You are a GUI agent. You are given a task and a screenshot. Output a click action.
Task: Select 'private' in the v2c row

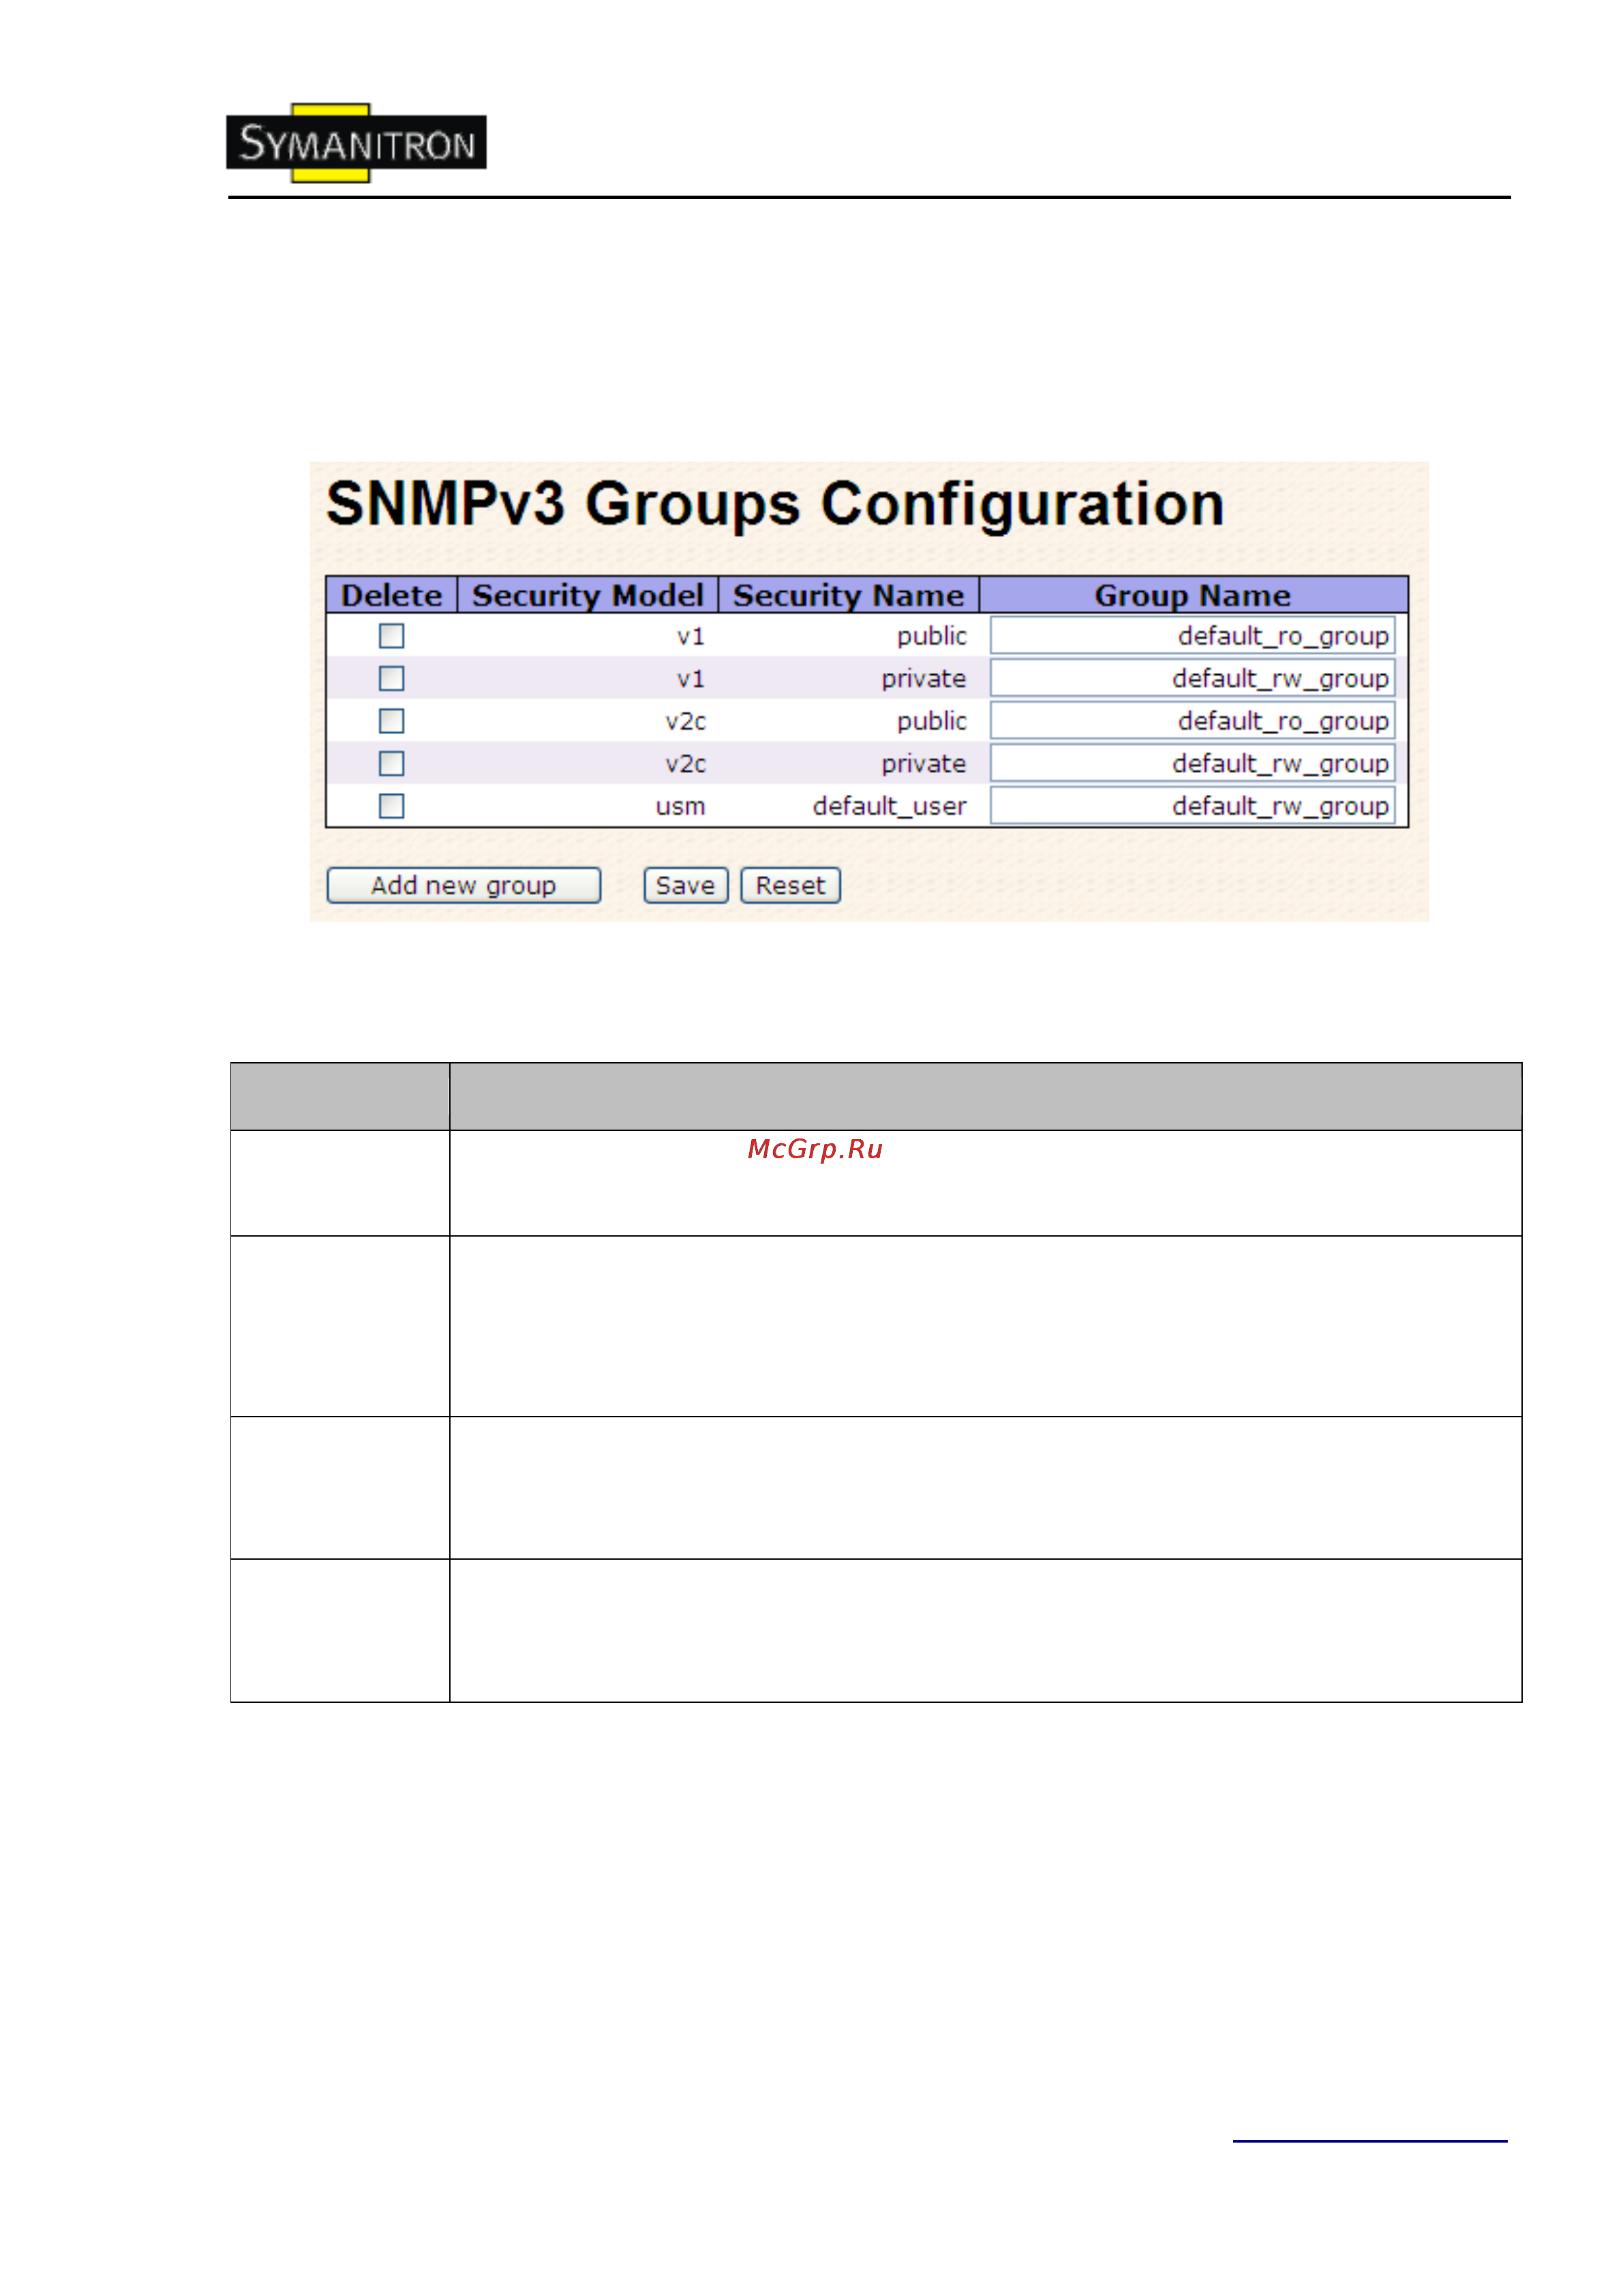pos(923,765)
